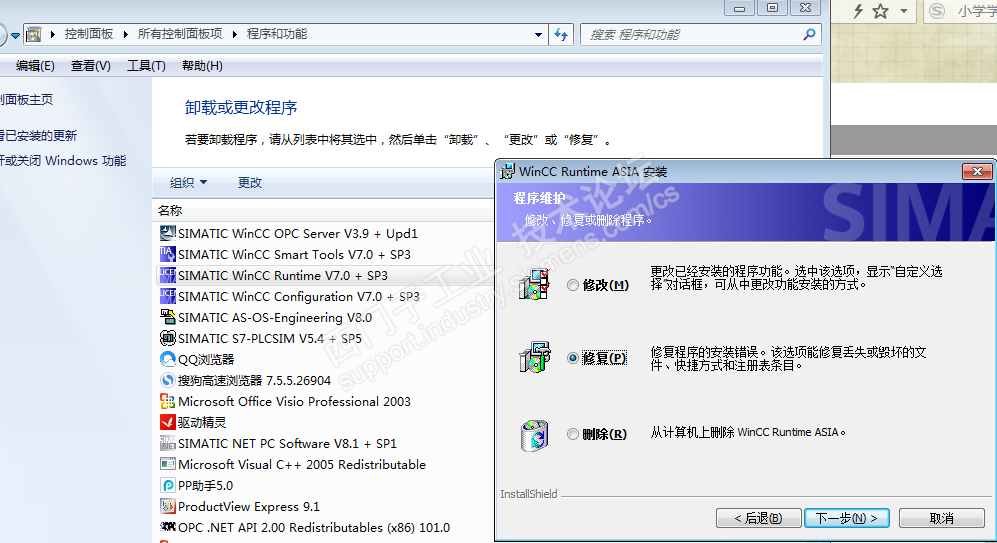This screenshot has height=543, width=997.
Task: Click the ProductView Express icon
Action: click(167, 506)
